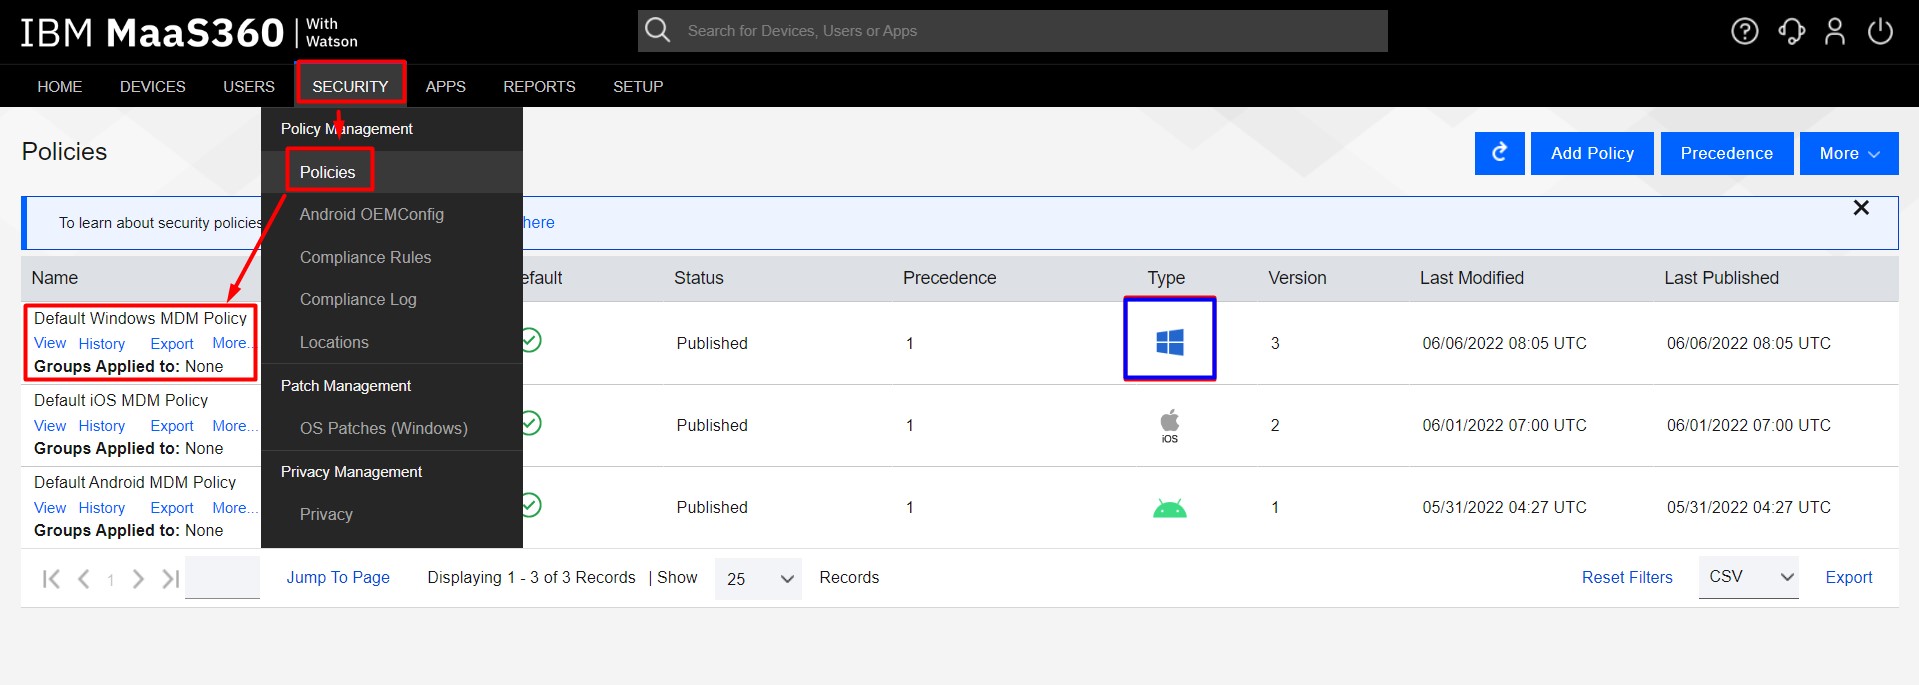Close the security policies info banner
The height and width of the screenshot is (685, 1919).
coord(1861,208)
